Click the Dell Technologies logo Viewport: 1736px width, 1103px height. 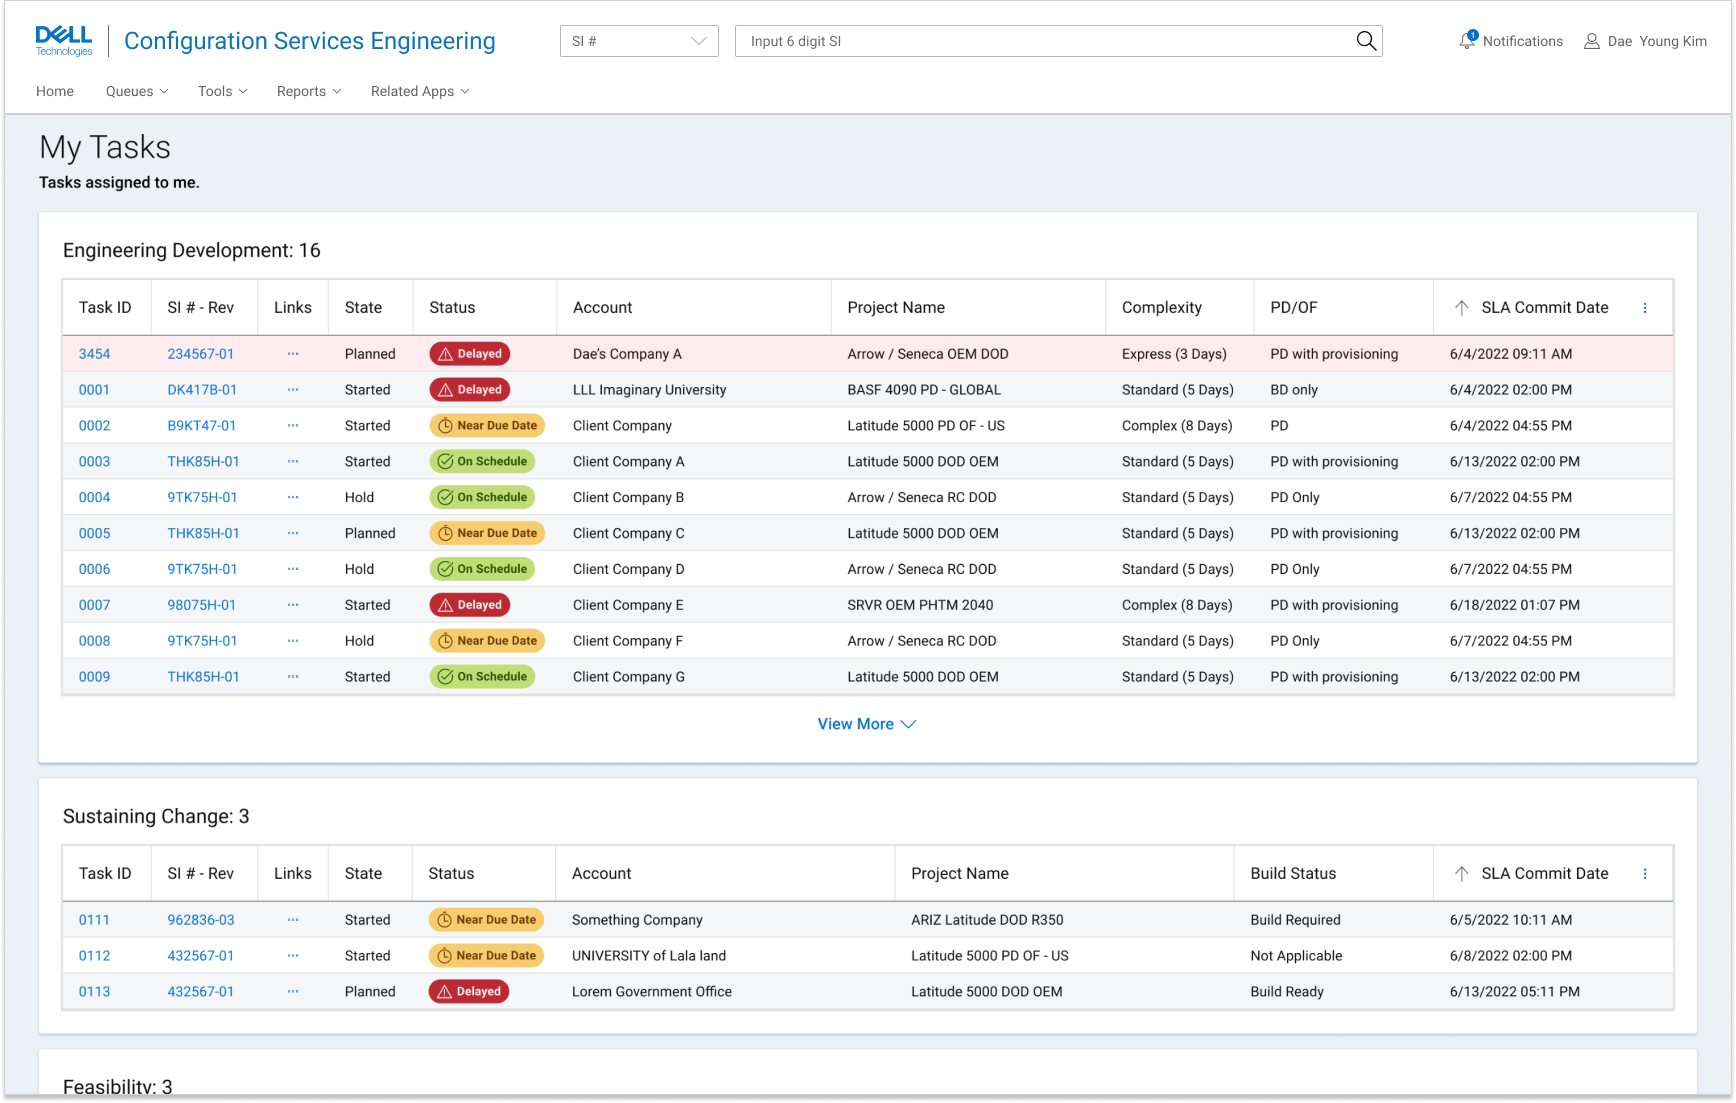(x=64, y=41)
